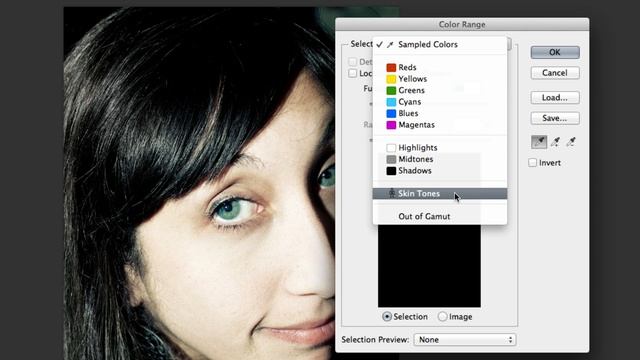Choose Sampled Colors option
This screenshot has width=640, height=360.
pyautogui.click(x=440, y=44)
